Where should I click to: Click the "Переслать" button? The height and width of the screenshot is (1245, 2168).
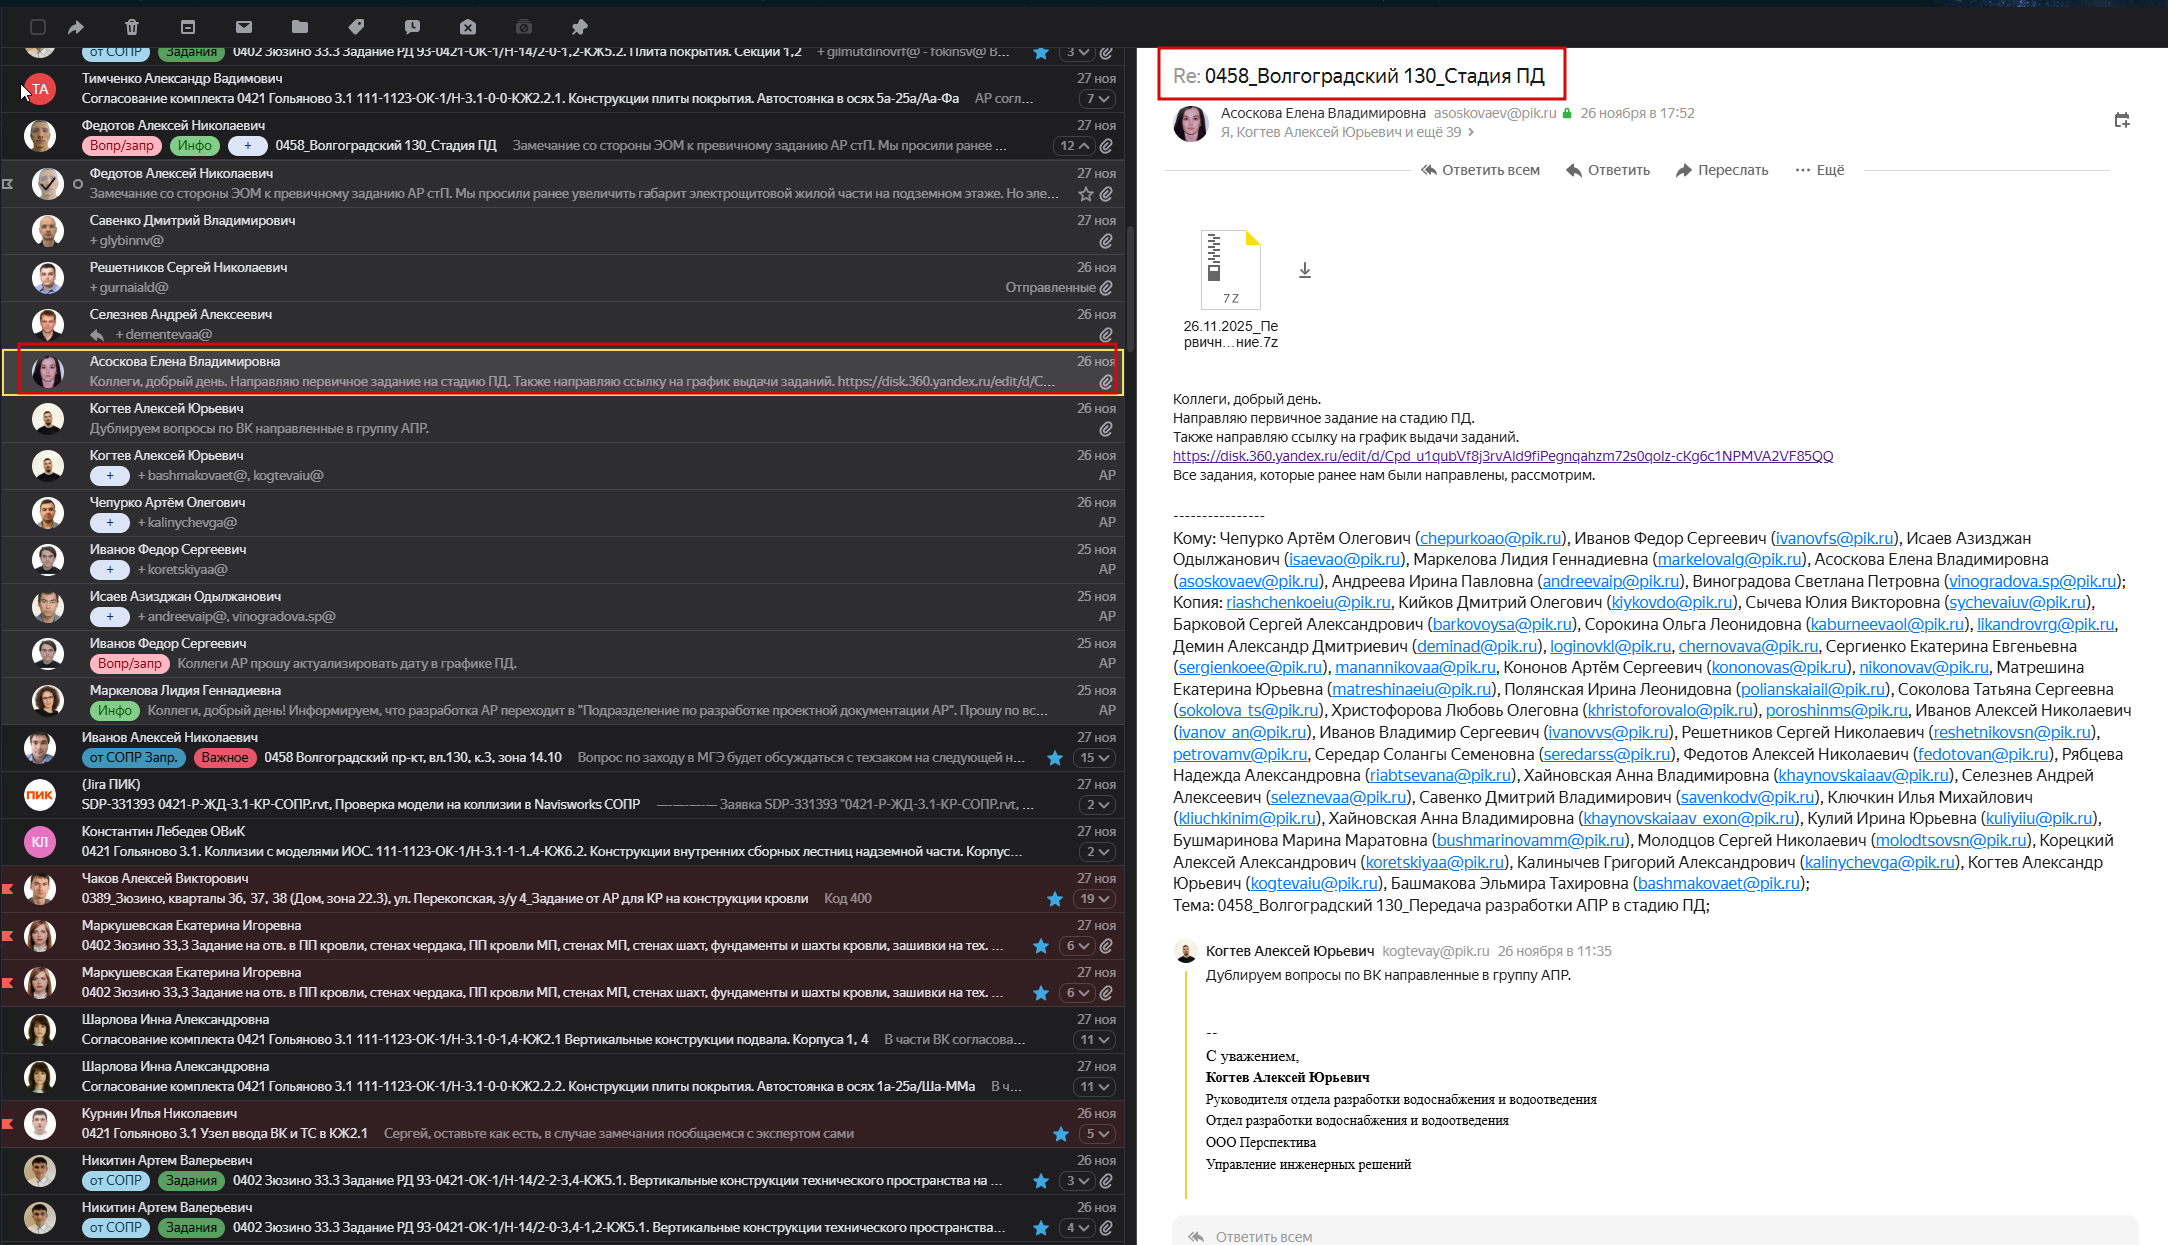1722,170
